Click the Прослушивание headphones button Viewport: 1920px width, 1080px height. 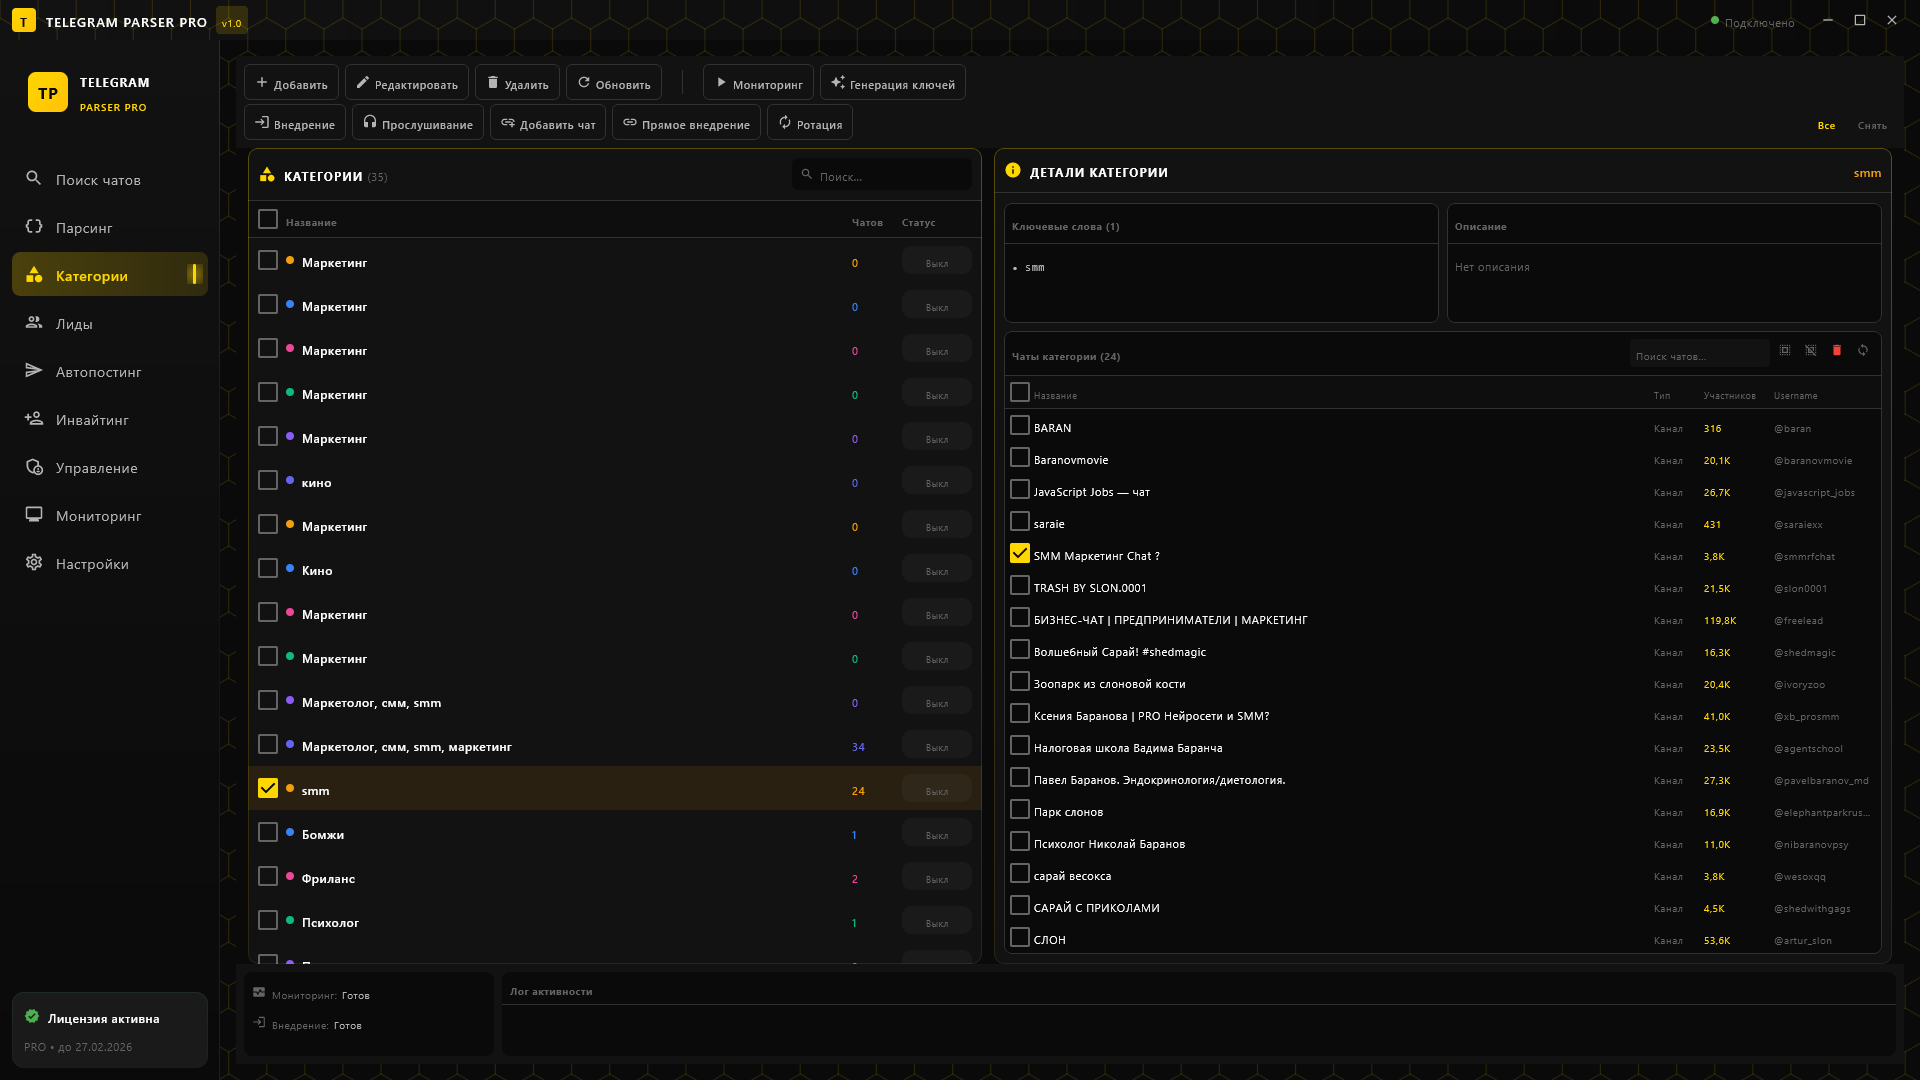[x=417, y=124]
